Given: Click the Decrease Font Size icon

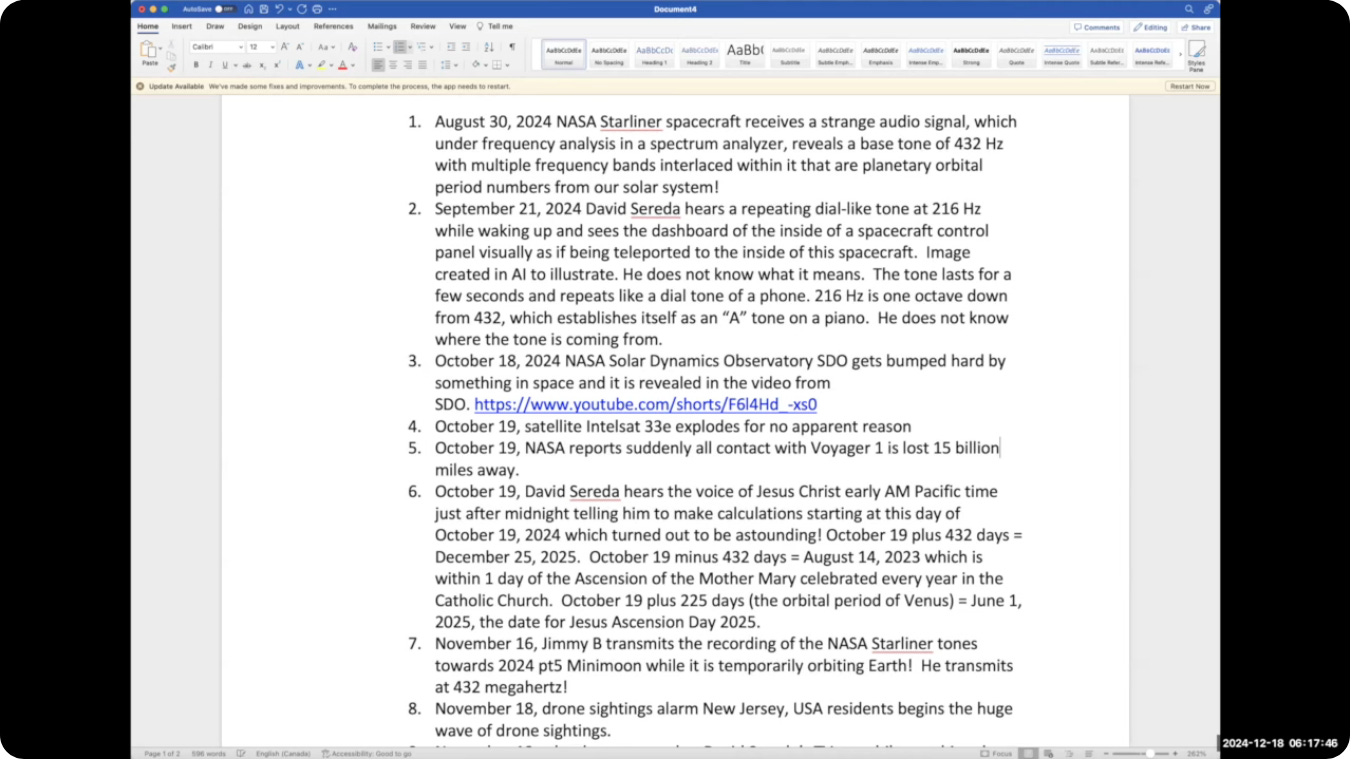Looking at the screenshot, I should coord(300,47).
